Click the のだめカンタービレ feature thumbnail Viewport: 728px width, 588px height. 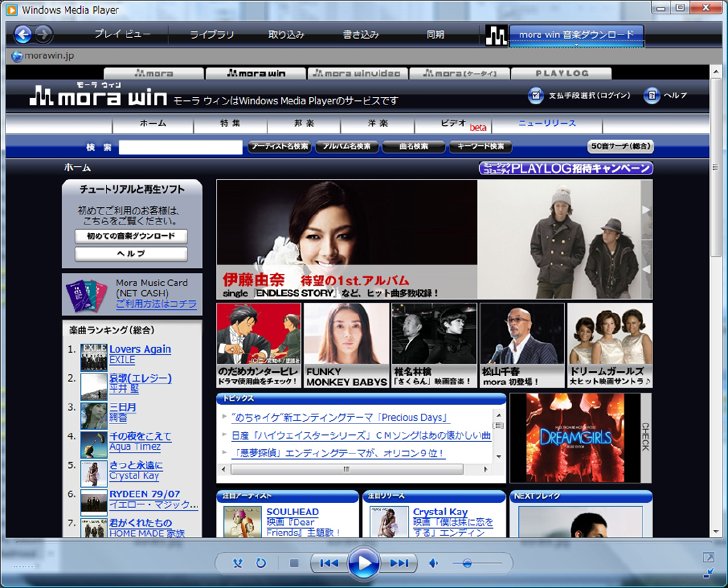click(259, 345)
